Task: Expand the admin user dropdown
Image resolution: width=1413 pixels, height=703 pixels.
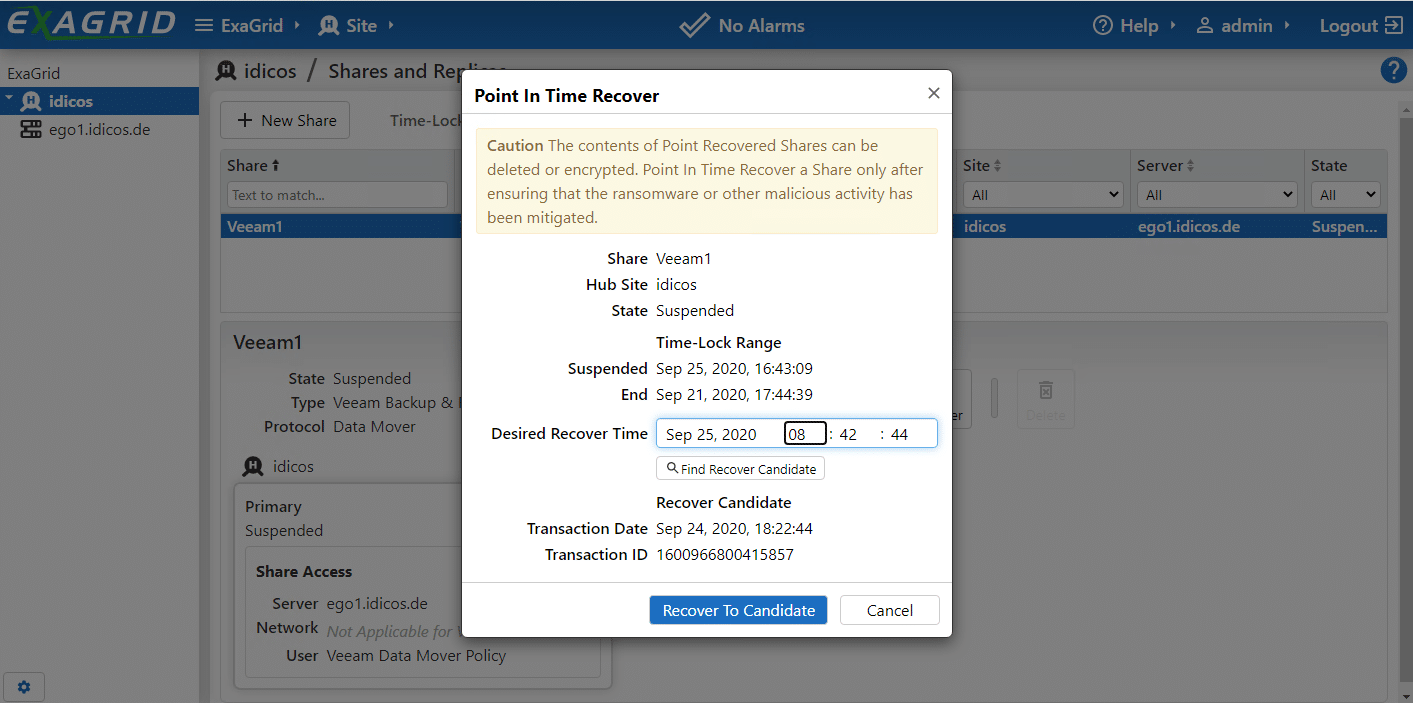Action: tap(1244, 26)
